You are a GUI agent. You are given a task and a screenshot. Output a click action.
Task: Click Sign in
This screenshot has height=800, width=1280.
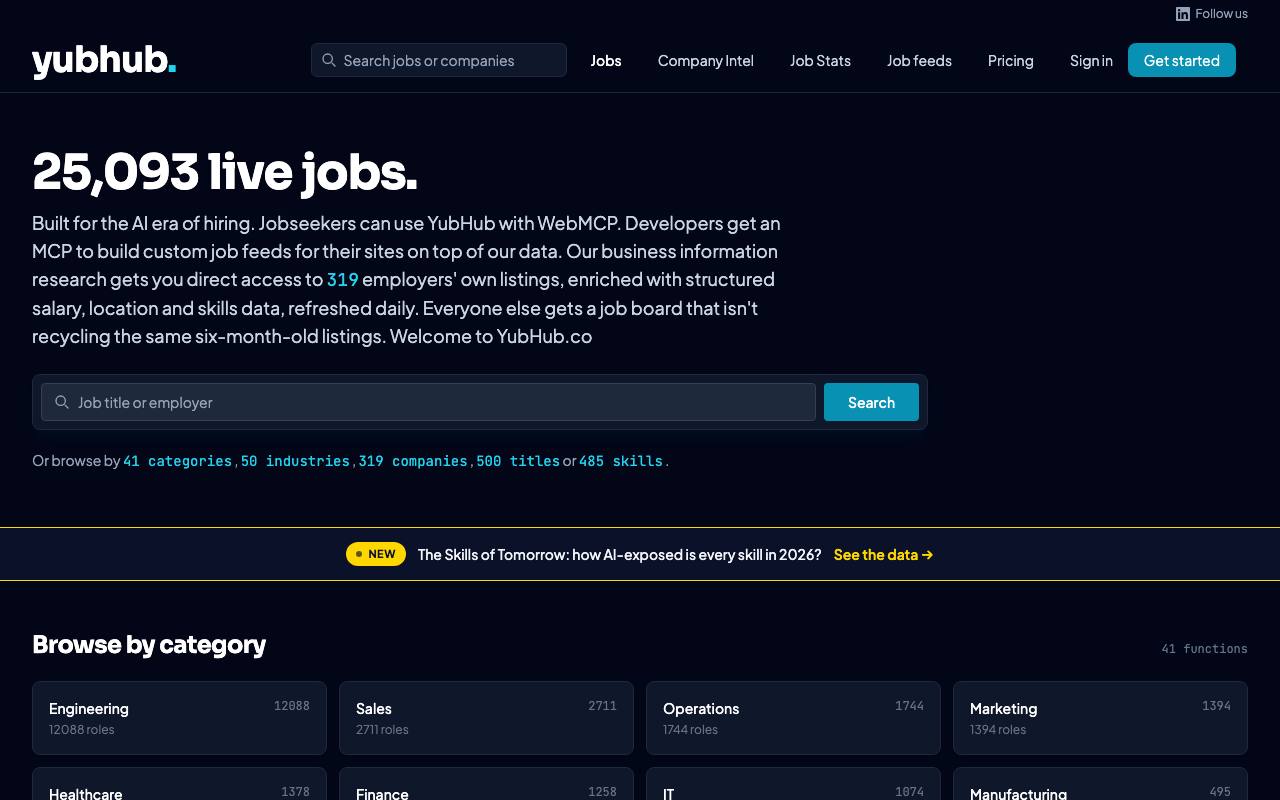1091,60
